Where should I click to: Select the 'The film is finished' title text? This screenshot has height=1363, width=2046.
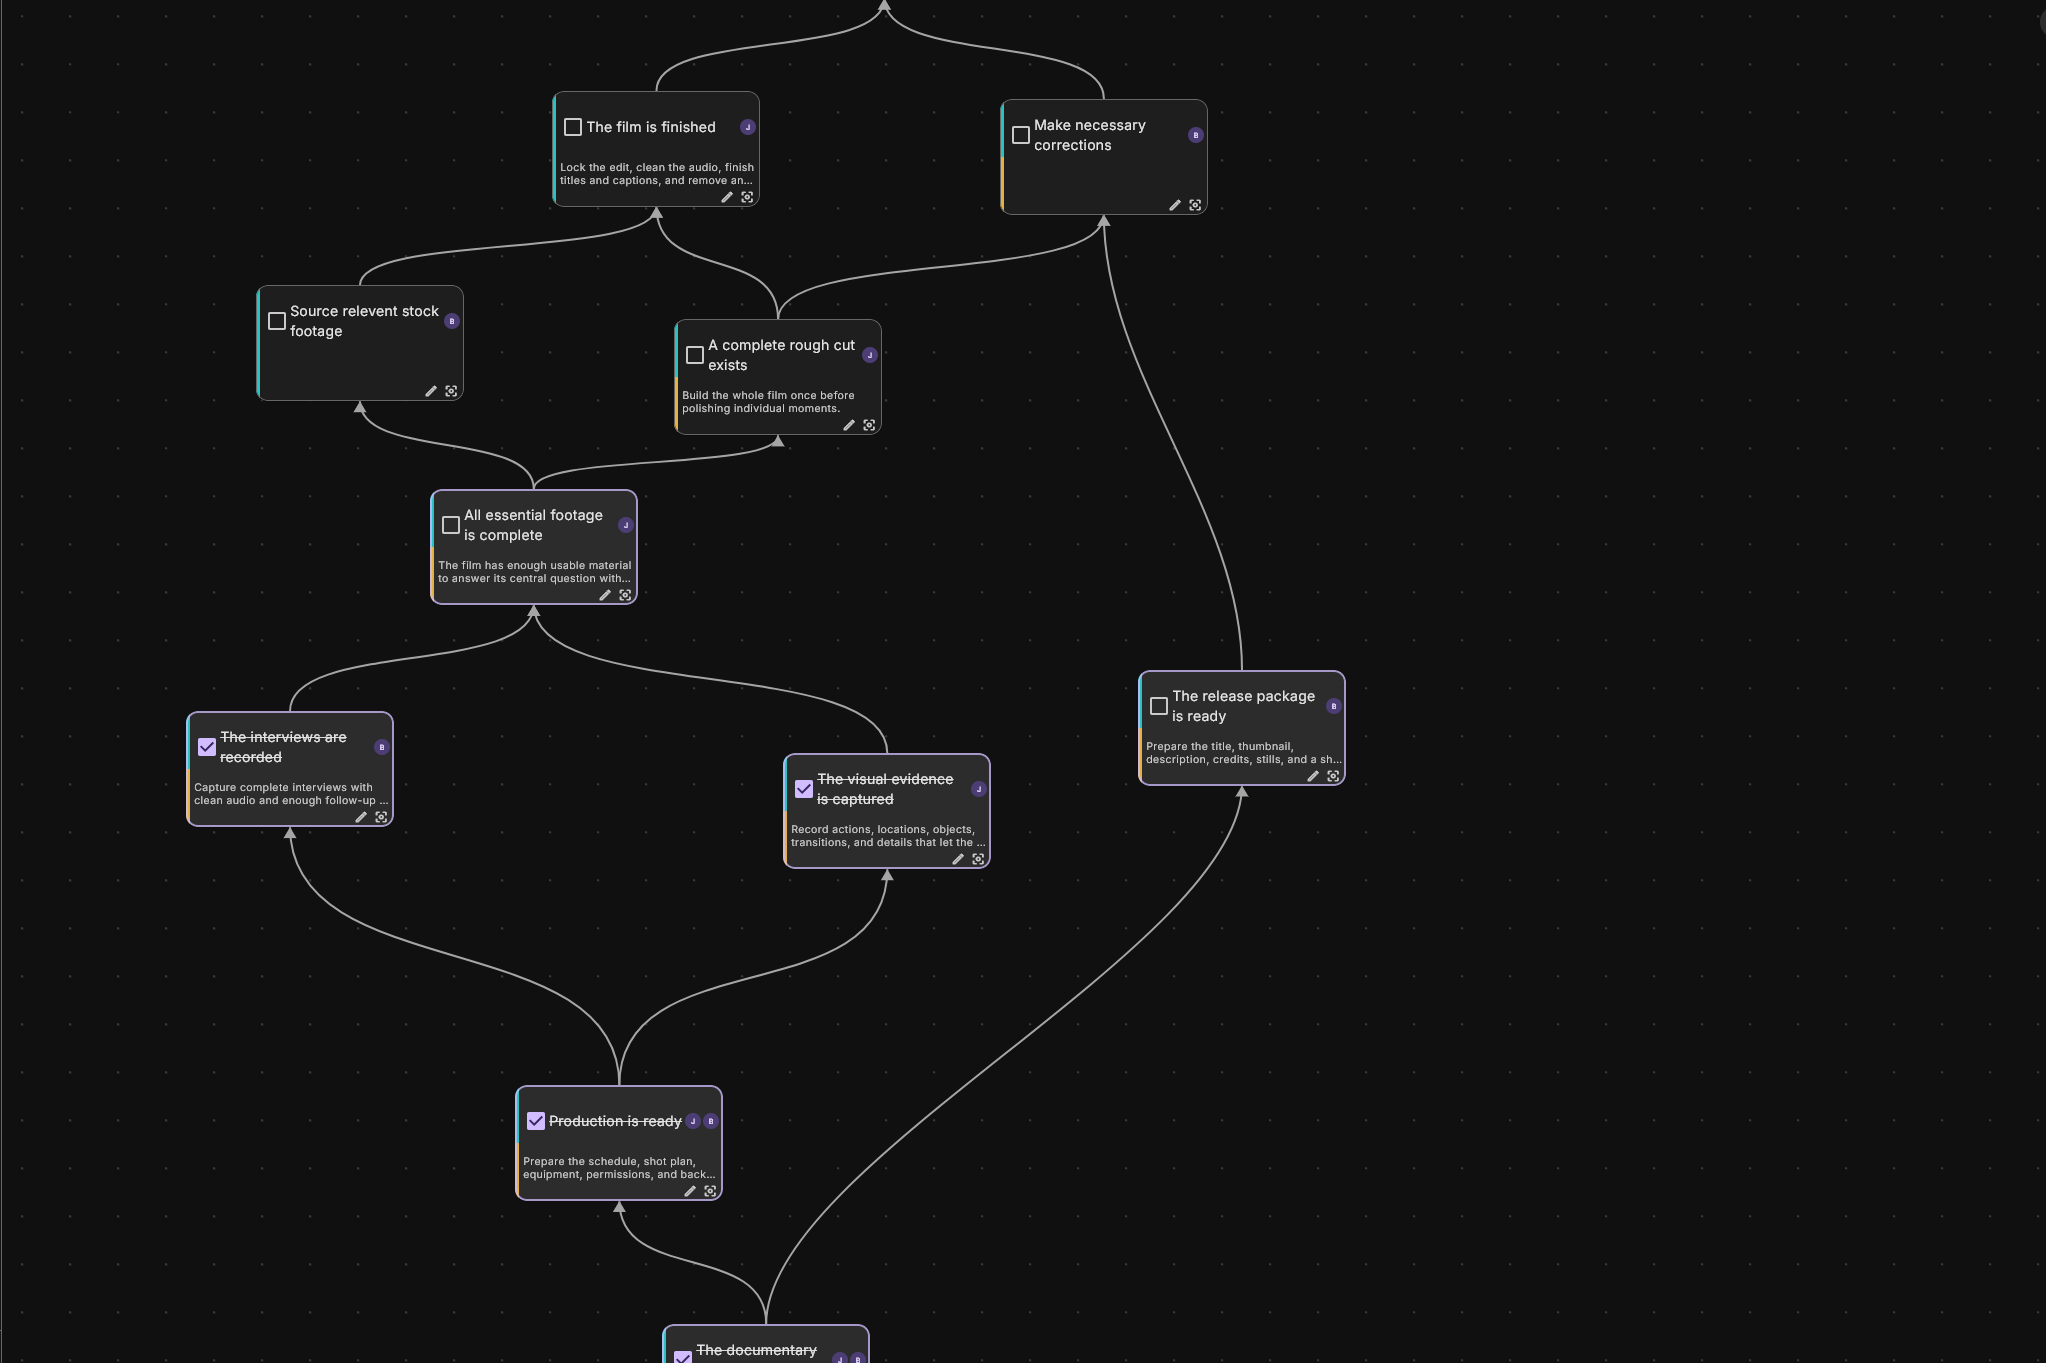(651, 127)
